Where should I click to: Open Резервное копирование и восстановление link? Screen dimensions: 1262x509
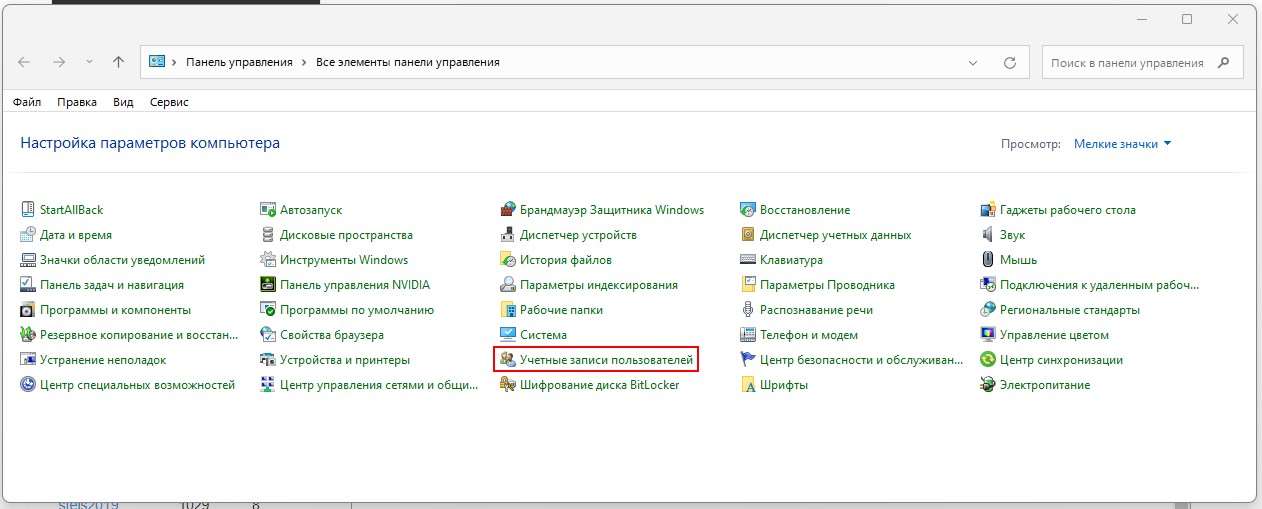coord(140,335)
